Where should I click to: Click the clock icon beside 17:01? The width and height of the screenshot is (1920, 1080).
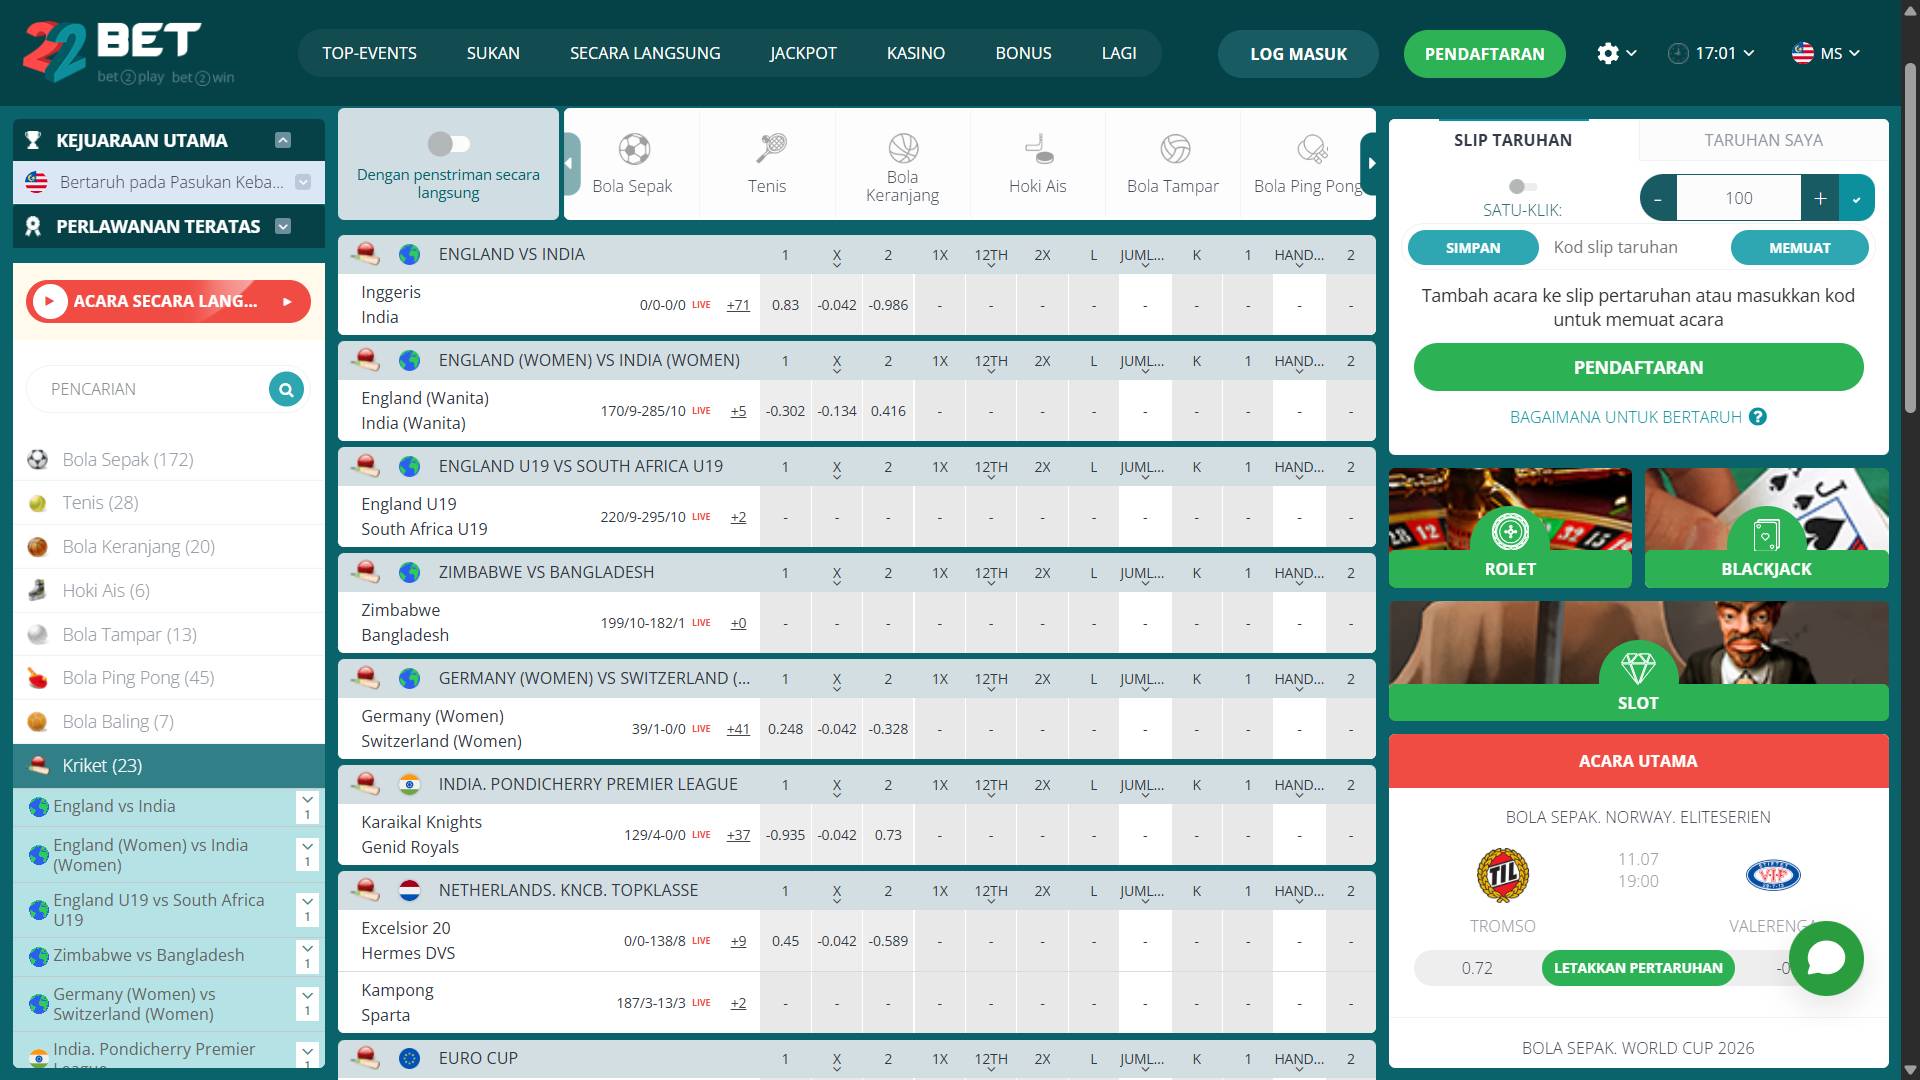point(1678,53)
